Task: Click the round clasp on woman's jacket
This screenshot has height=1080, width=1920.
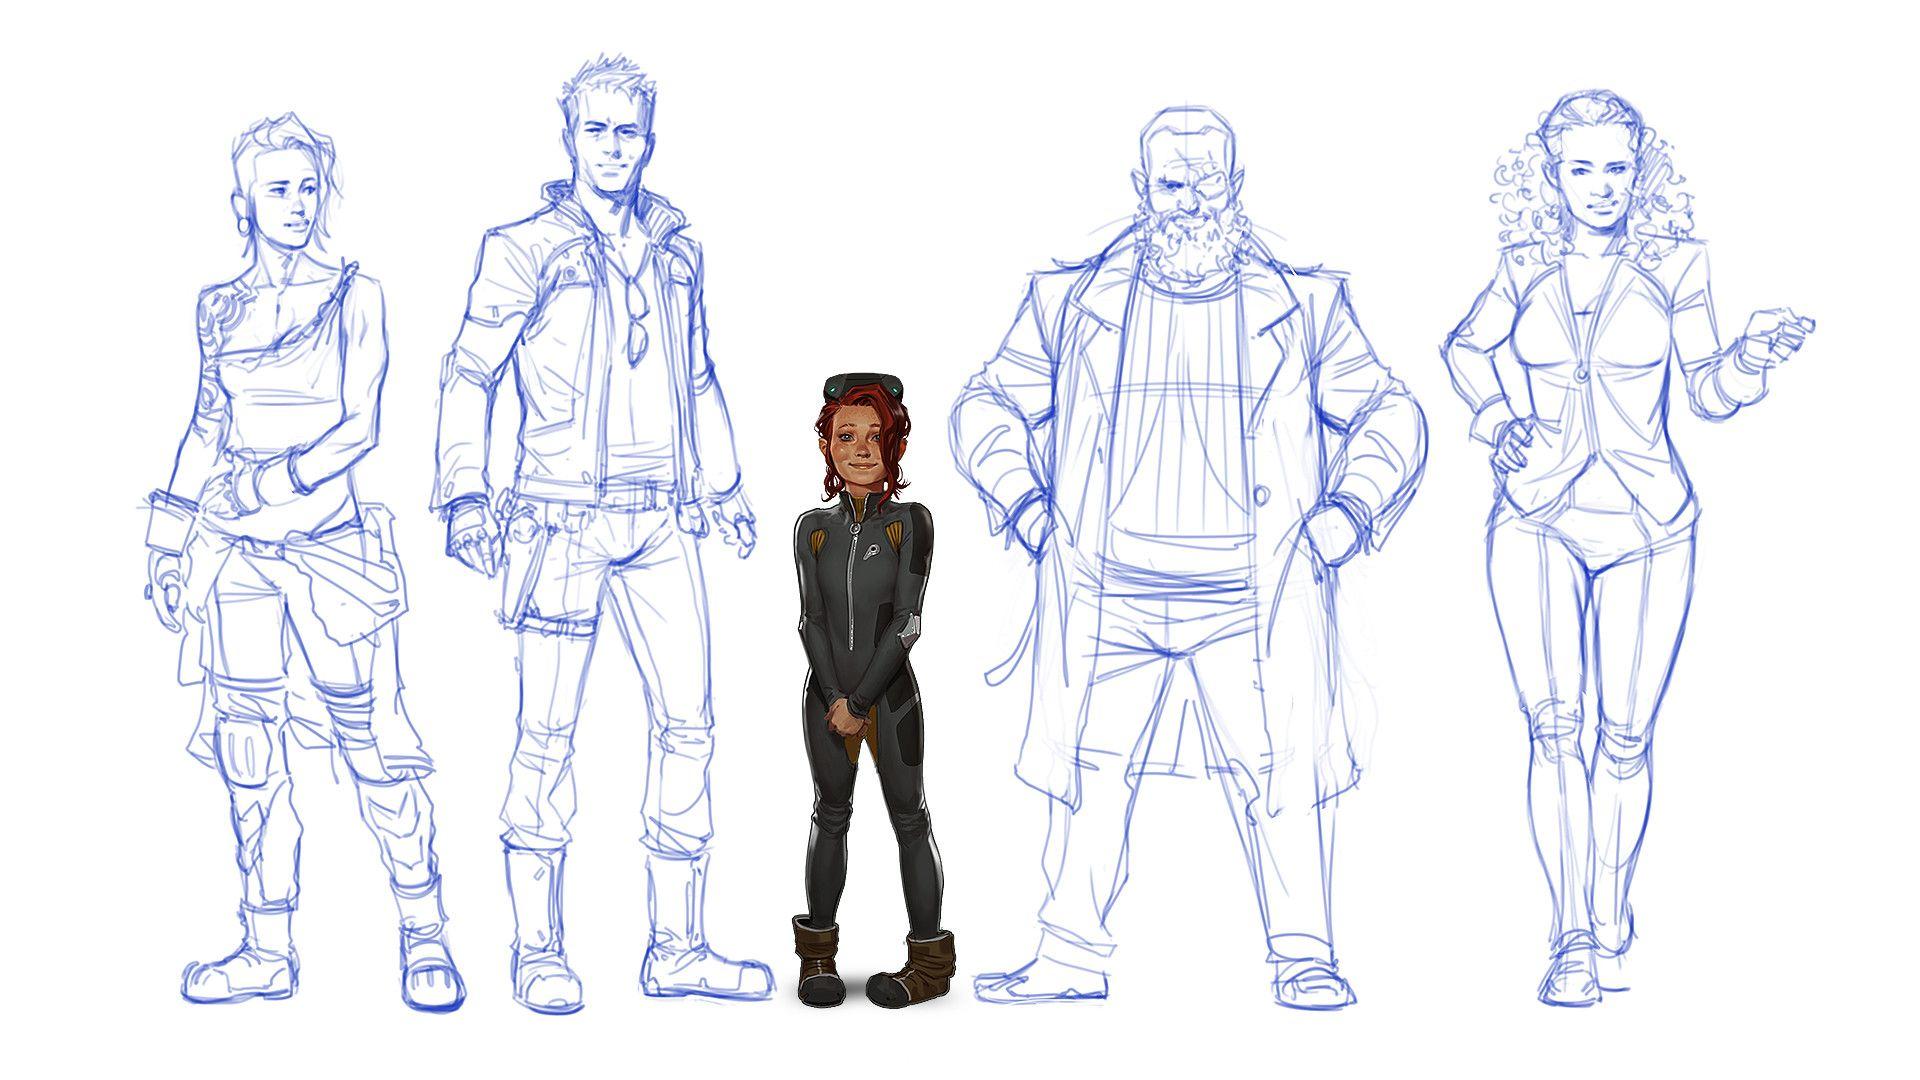Action: [x=1581, y=374]
